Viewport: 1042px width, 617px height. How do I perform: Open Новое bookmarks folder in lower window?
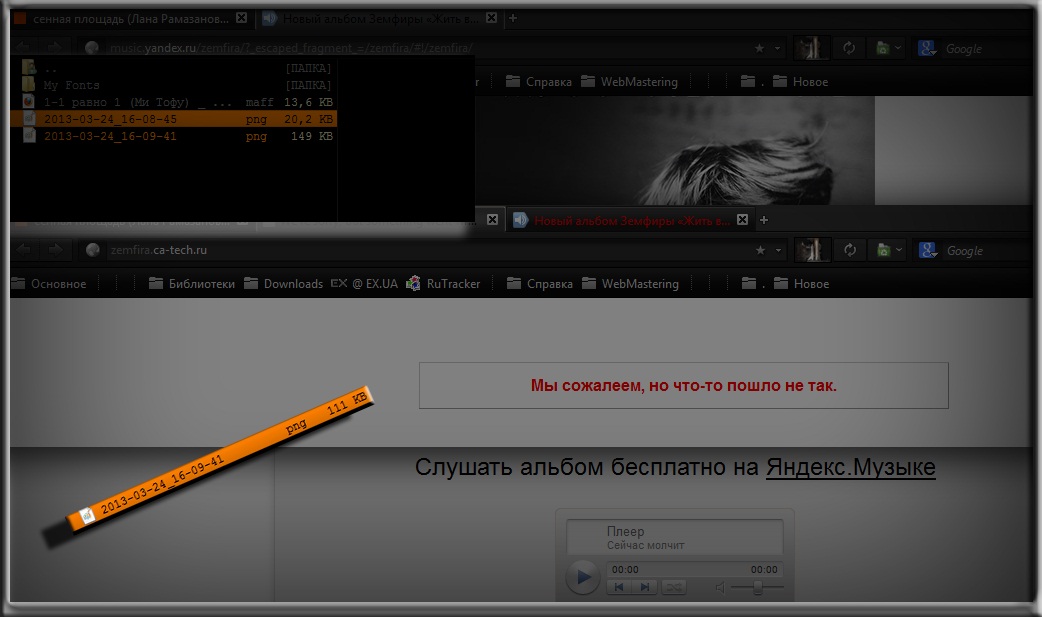pos(801,284)
